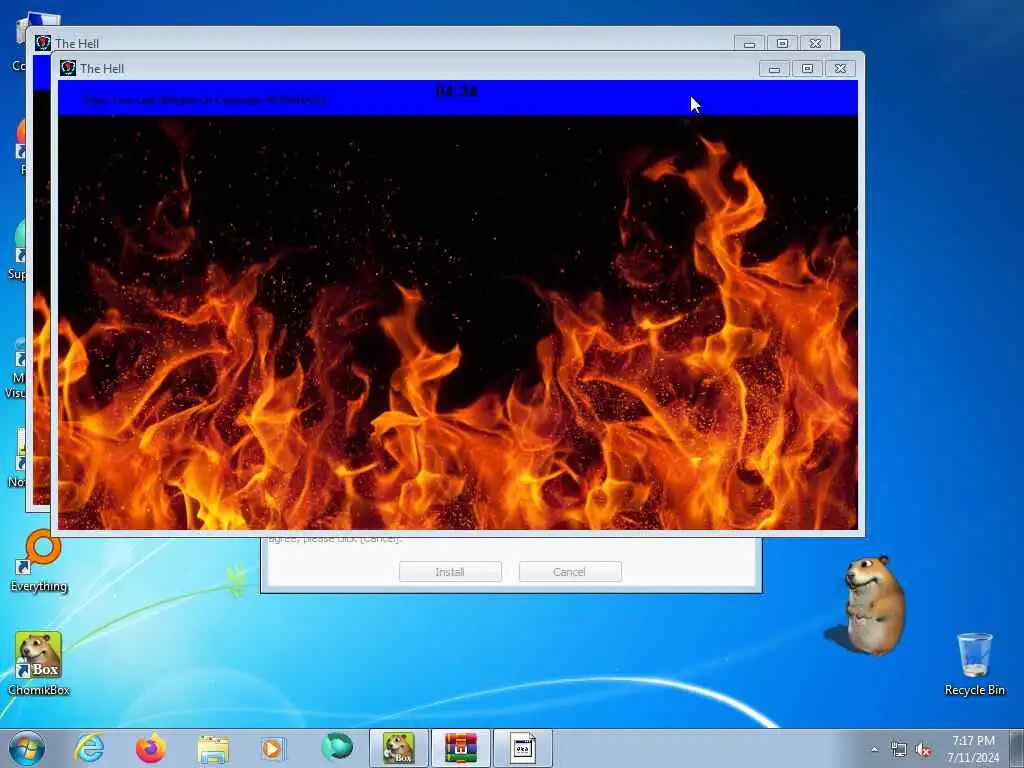Open the Windows Start menu orb

click(x=27, y=748)
